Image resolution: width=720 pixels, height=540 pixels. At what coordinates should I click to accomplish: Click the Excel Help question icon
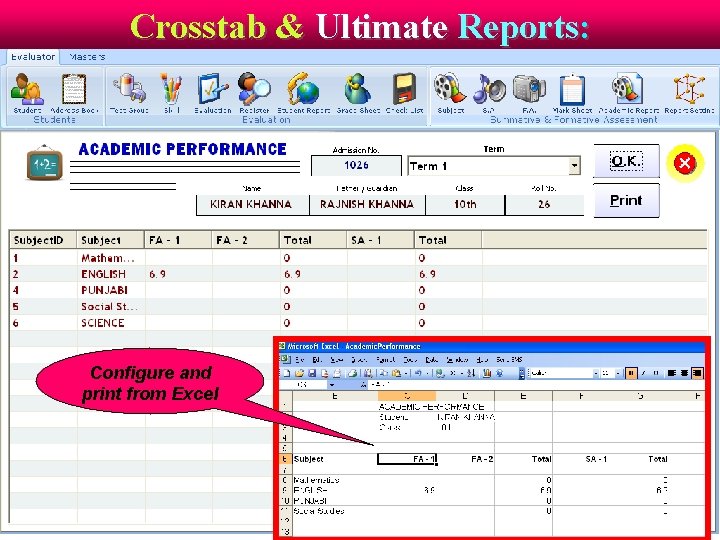[x=500, y=373]
